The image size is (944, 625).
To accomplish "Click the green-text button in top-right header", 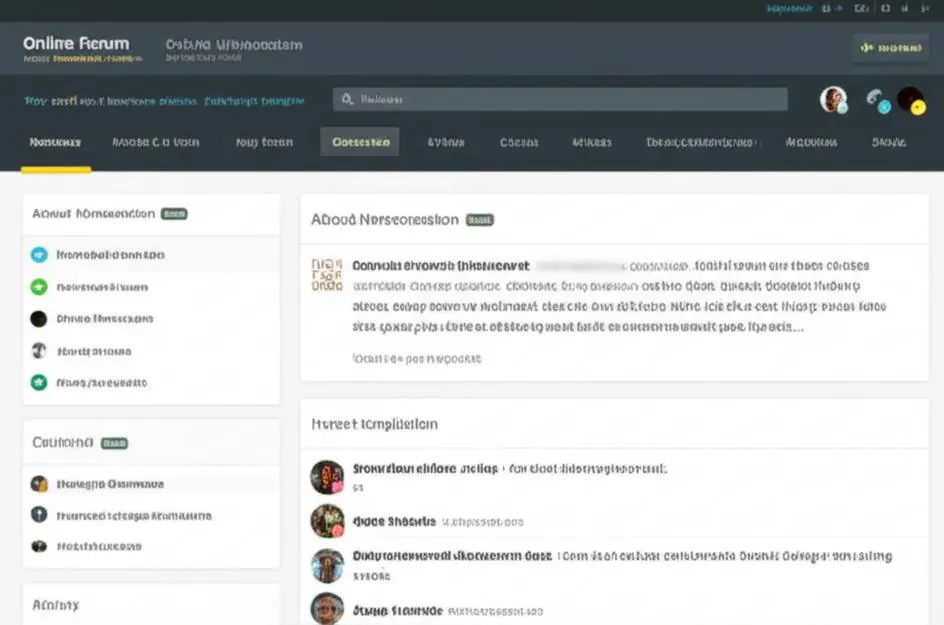I will (x=891, y=48).
